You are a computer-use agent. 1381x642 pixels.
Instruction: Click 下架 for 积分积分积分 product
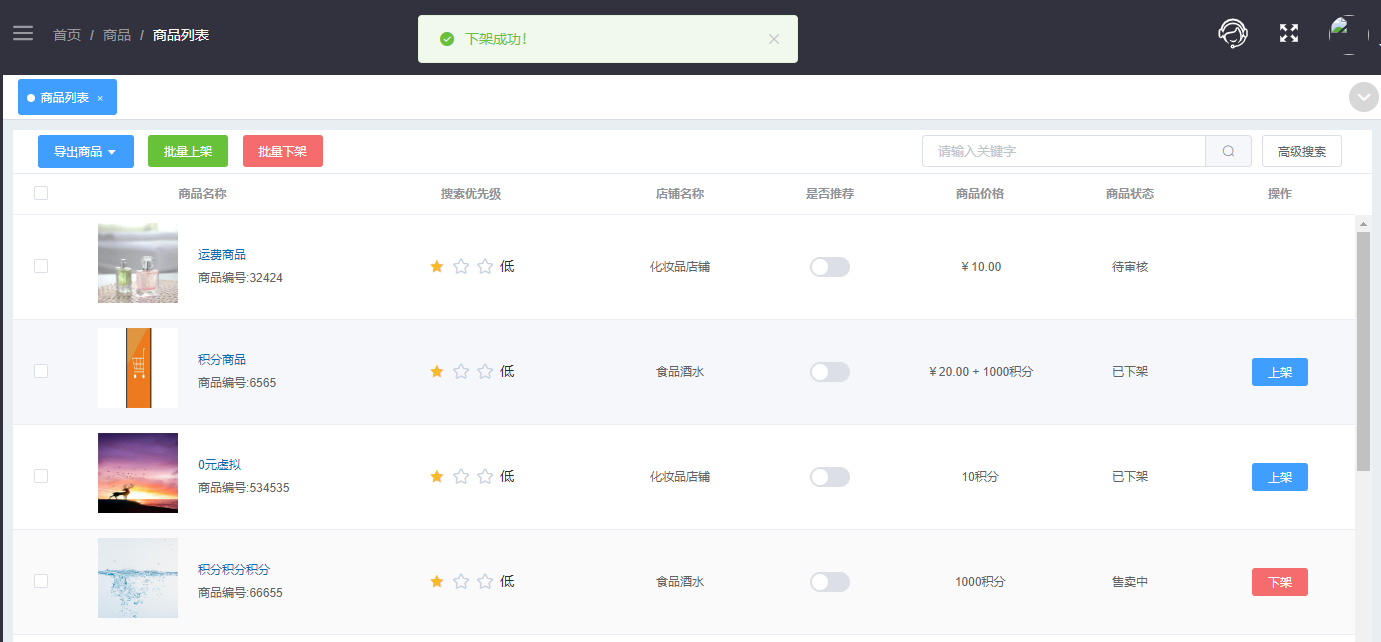pyautogui.click(x=1280, y=582)
